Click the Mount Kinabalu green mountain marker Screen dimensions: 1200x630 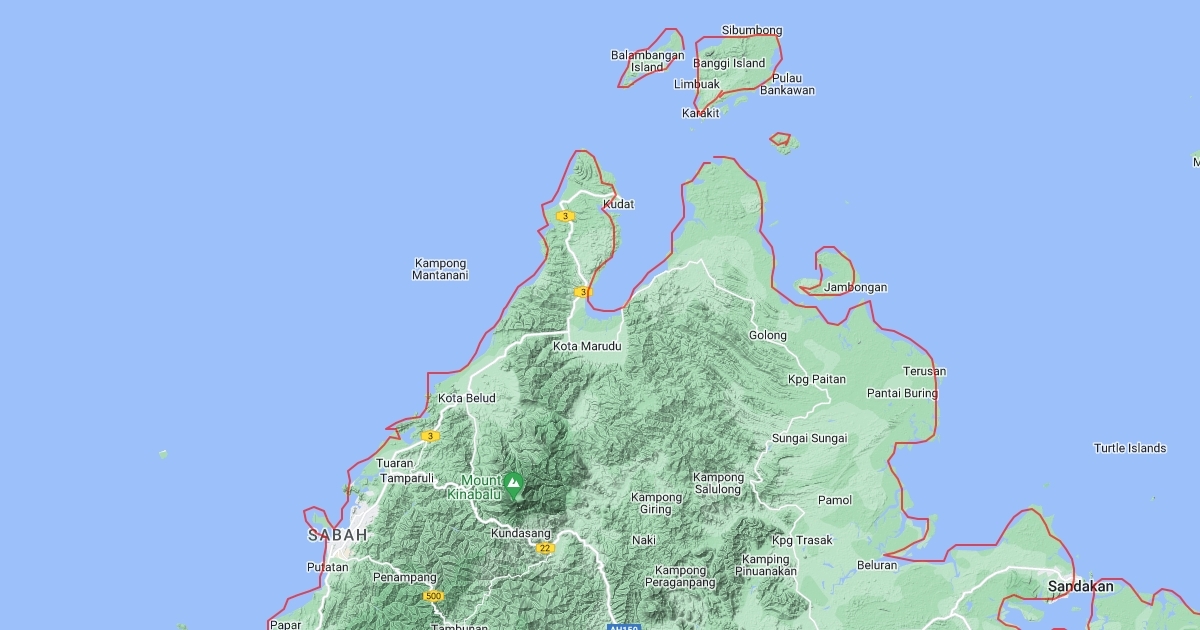tap(514, 485)
